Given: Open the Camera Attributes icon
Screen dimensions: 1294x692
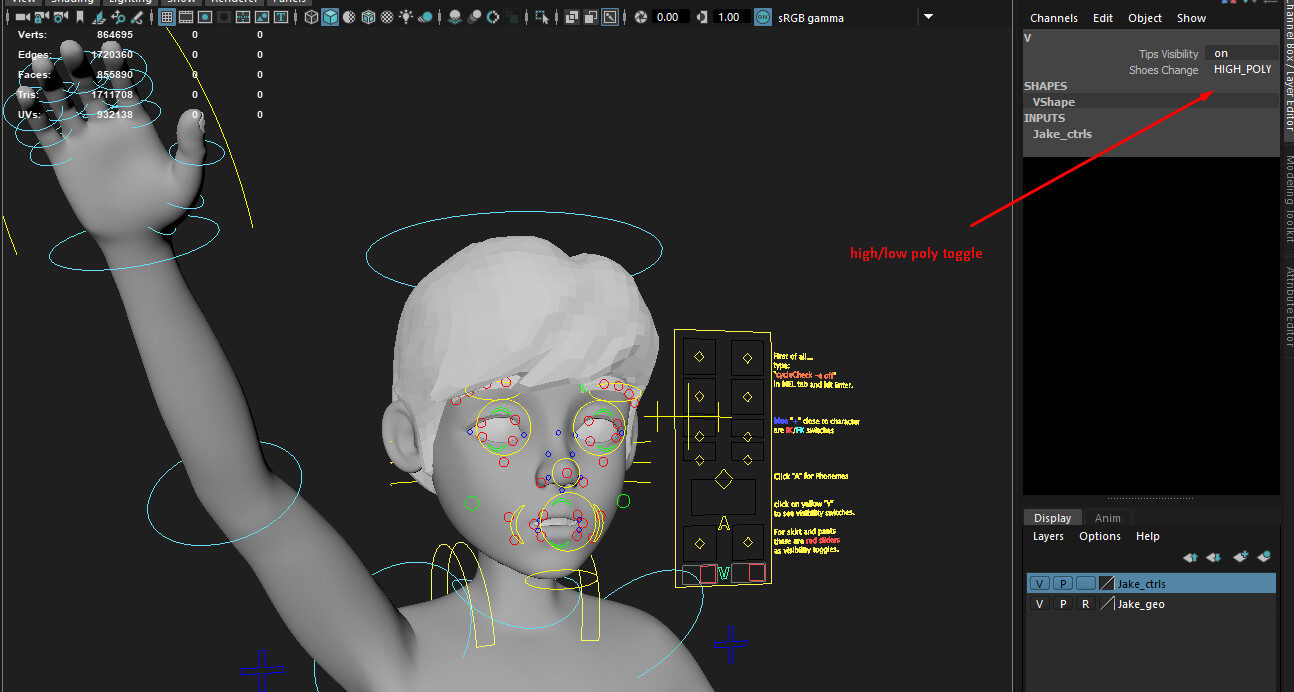Looking at the screenshot, I should coord(60,17).
